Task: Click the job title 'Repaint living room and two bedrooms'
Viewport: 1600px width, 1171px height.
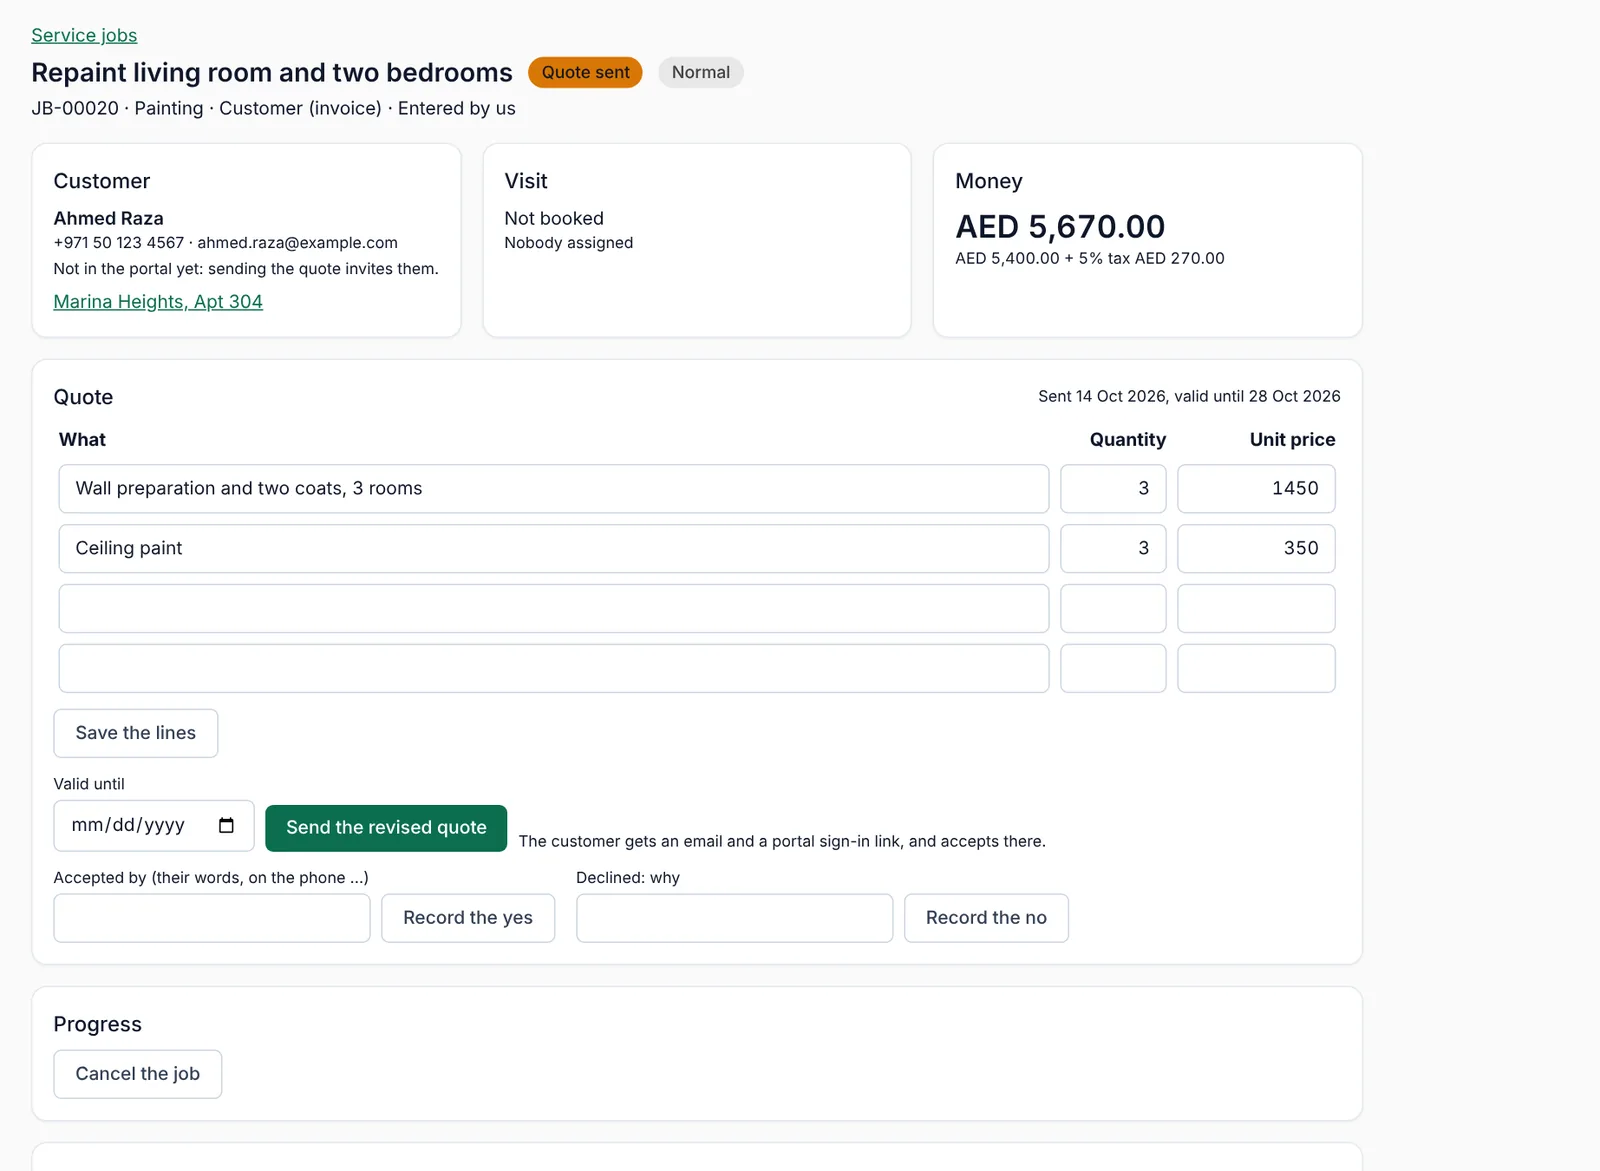Action: coord(272,73)
